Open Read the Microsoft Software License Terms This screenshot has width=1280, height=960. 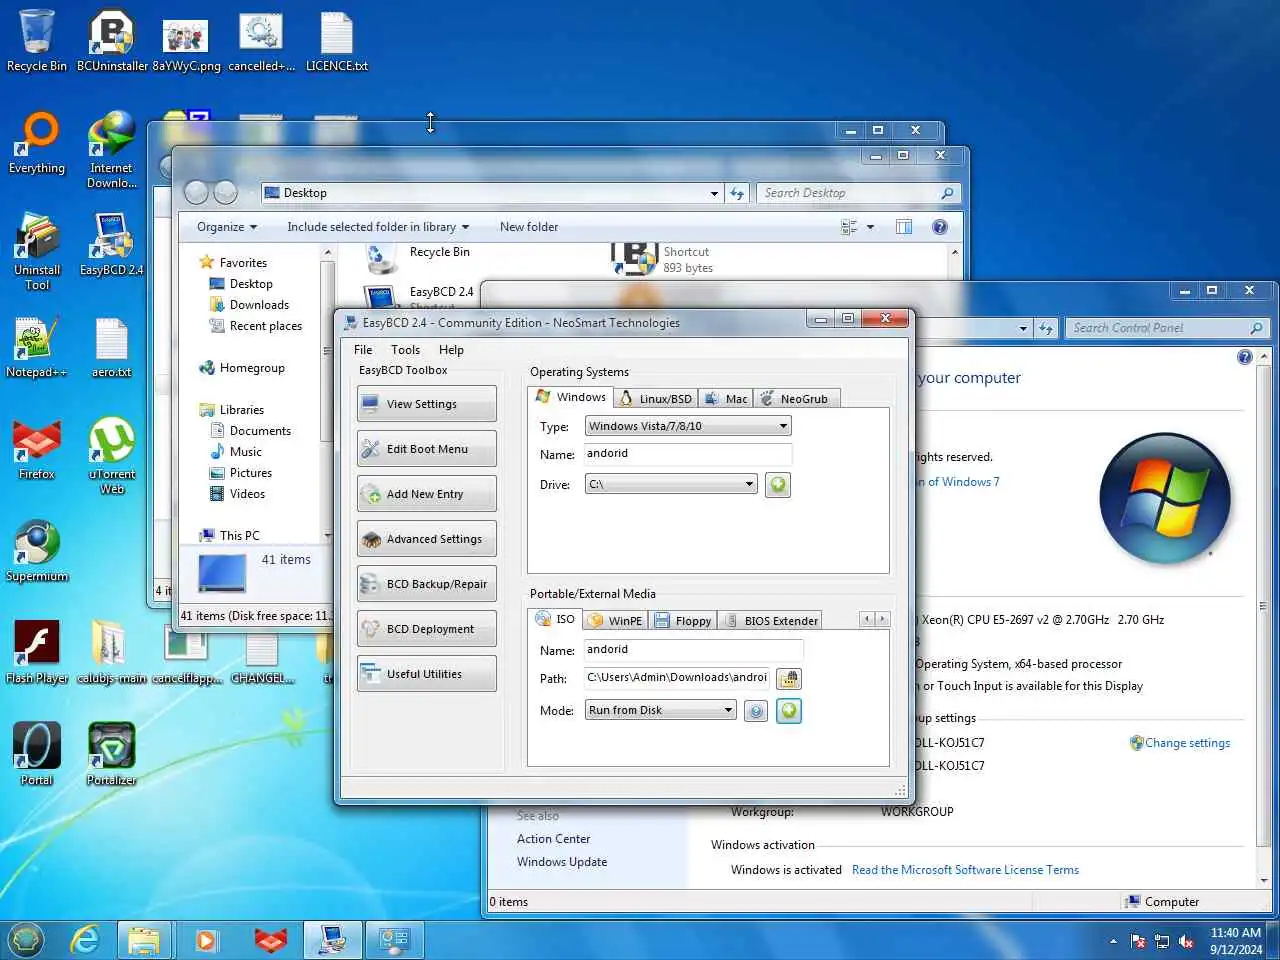(965, 870)
